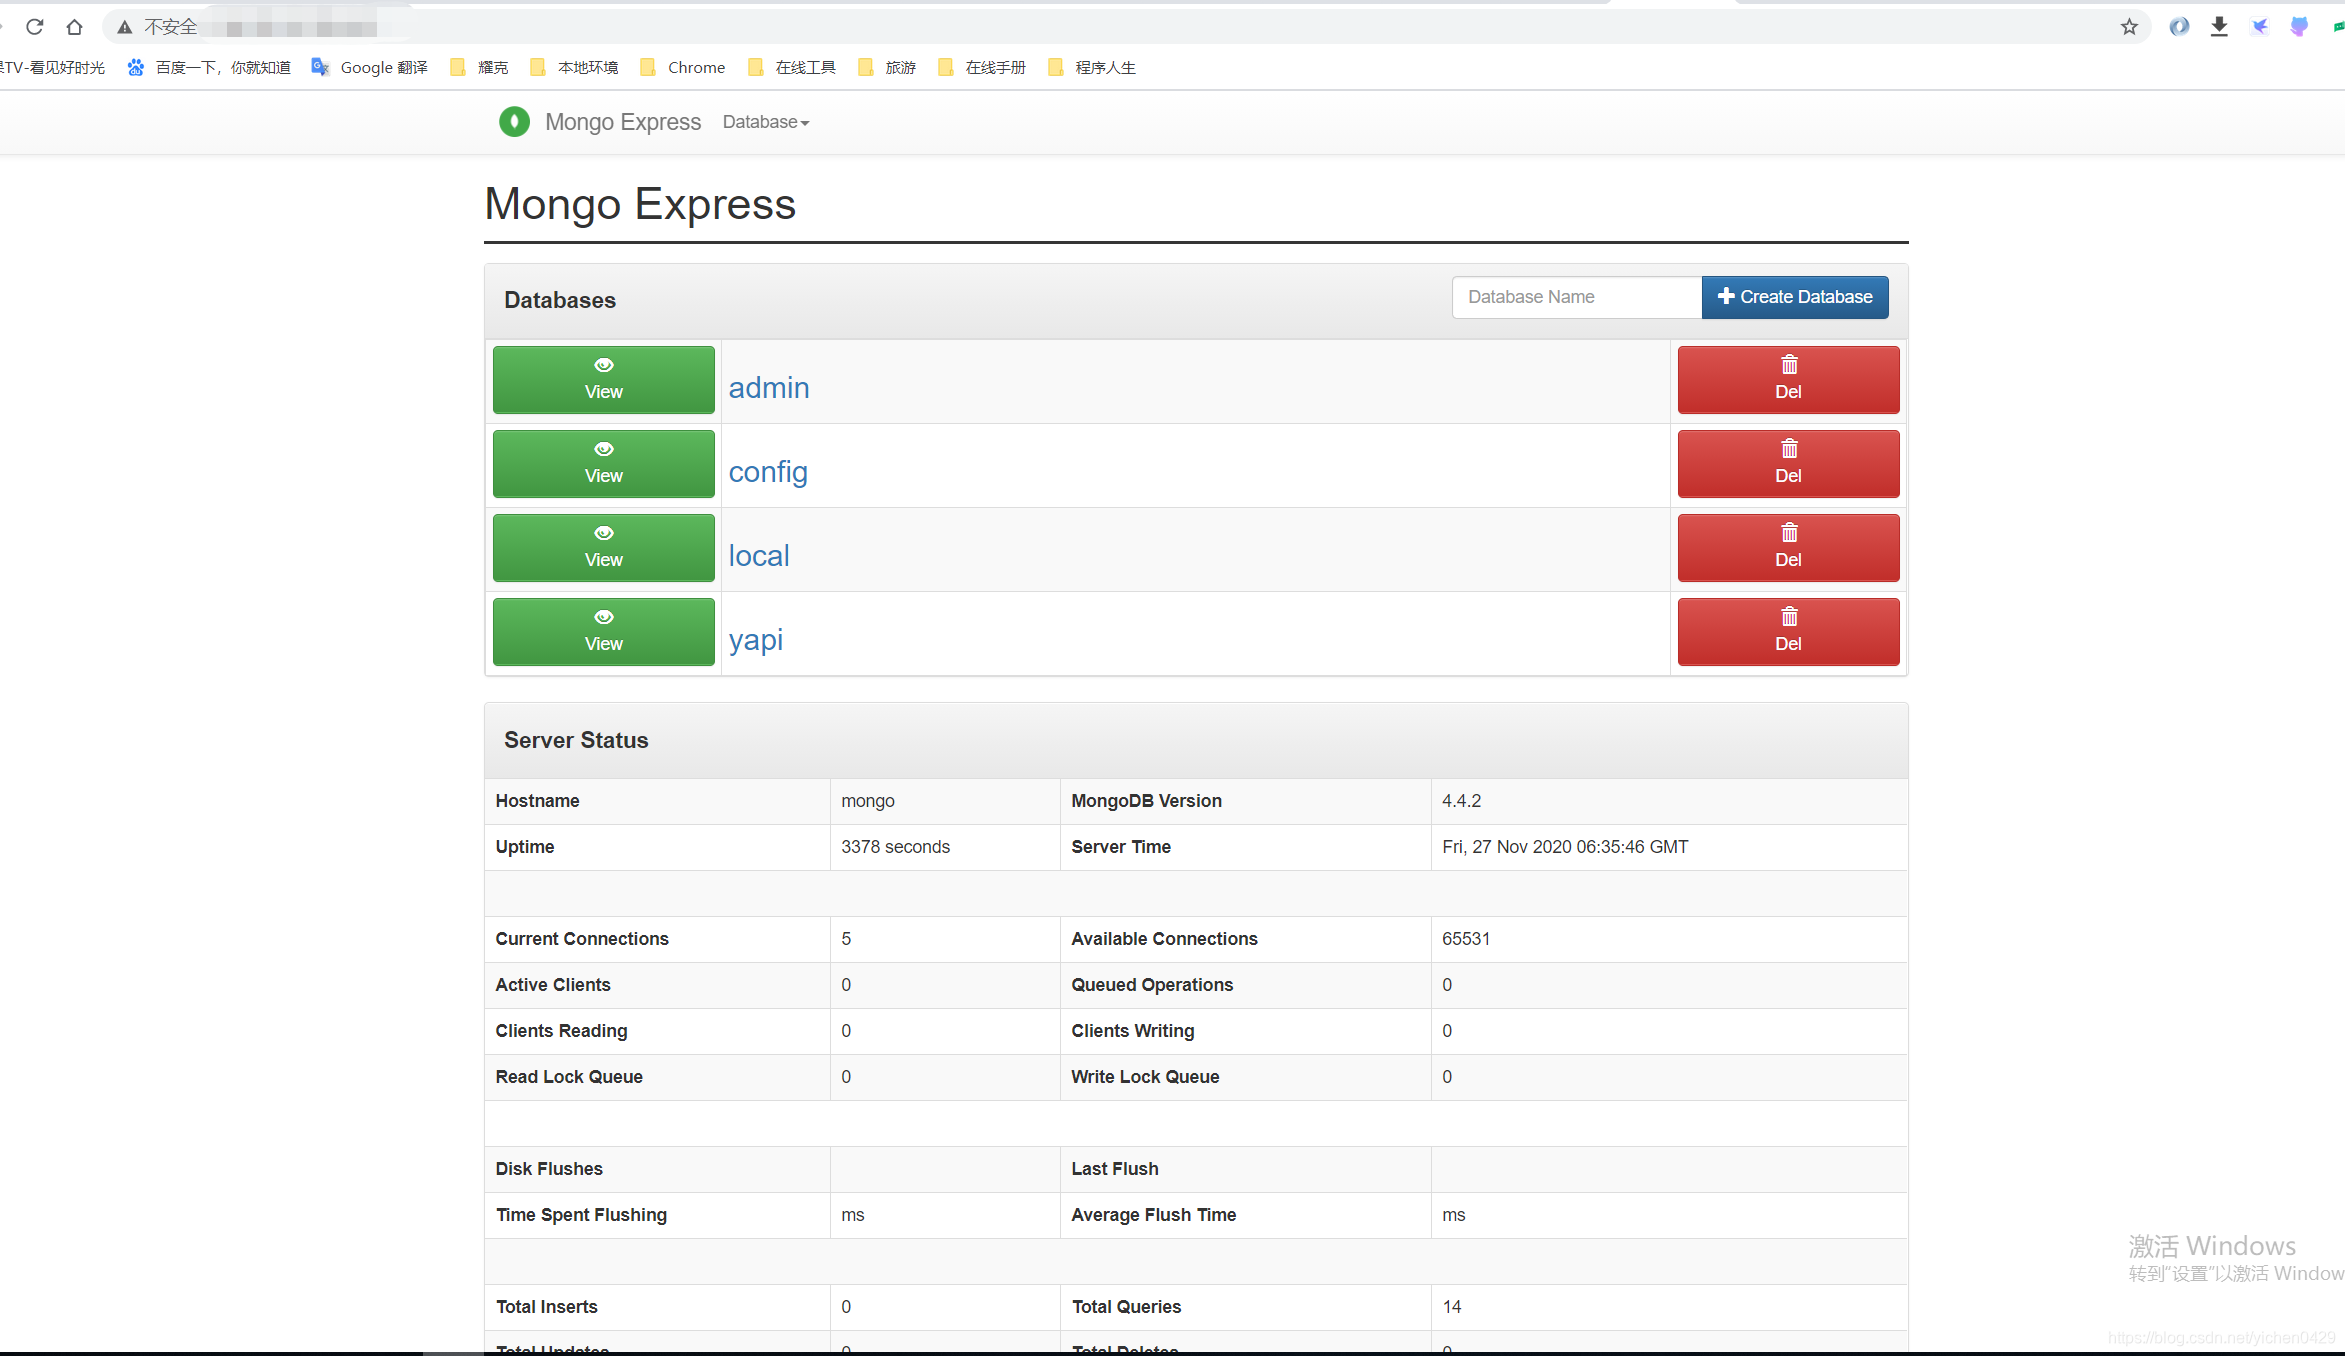Open the 耀克 bookmarks folder
This screenshot has height=1356, width=2345.
[479, 67]
